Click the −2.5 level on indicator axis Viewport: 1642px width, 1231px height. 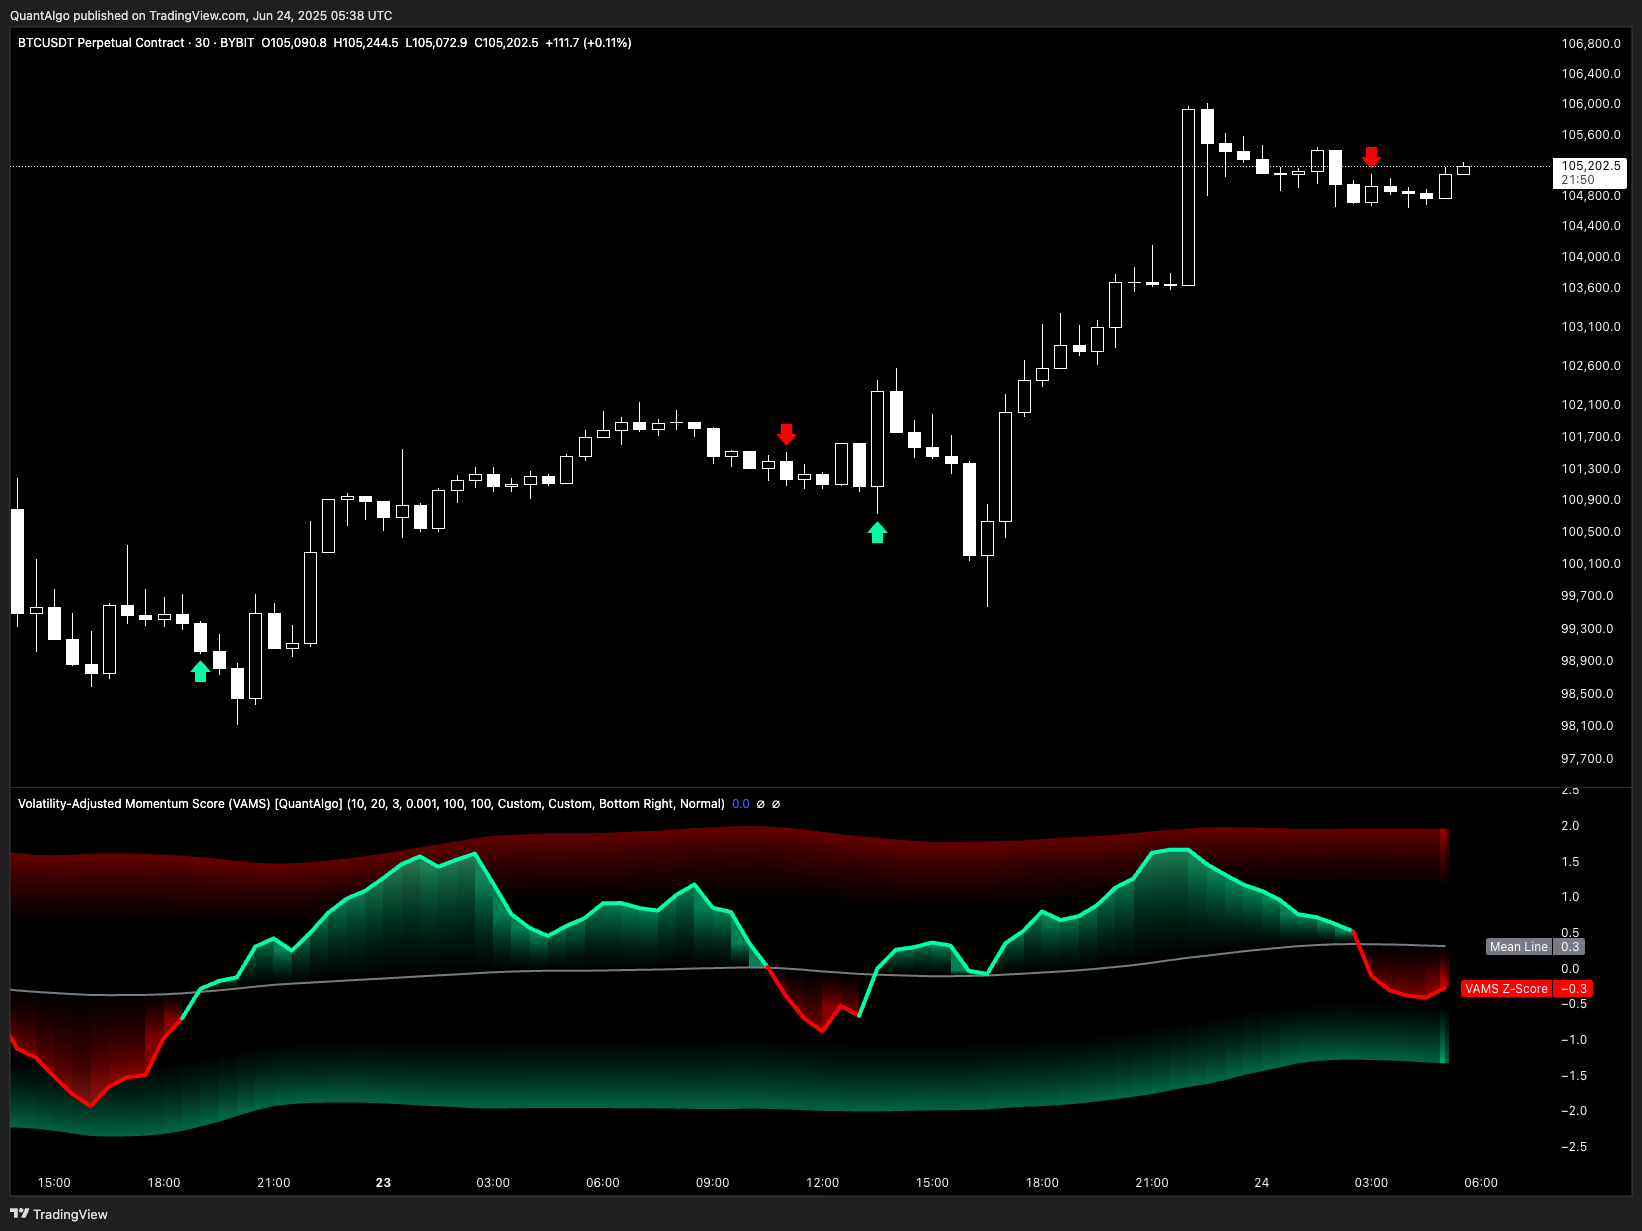coord(1574,1147)
